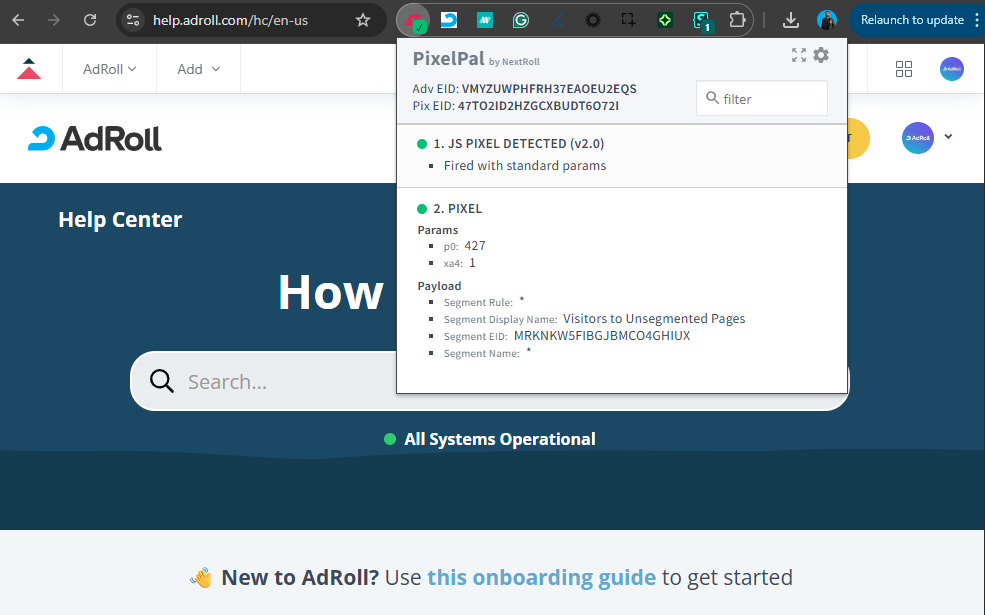The height and width of the screenshot is (615, 985).
Task: Click the Grammarly extension icon
Action: (520, 20)
